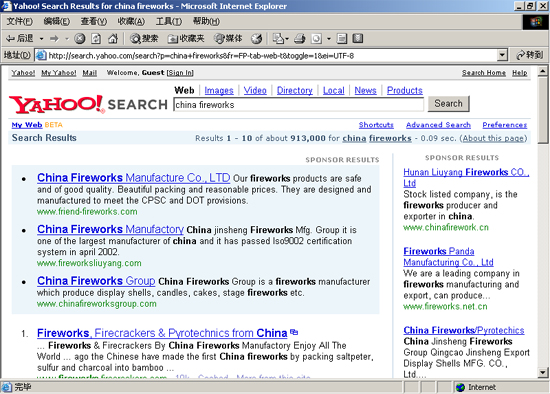Click the History icon in toolbar

(256, 39)
